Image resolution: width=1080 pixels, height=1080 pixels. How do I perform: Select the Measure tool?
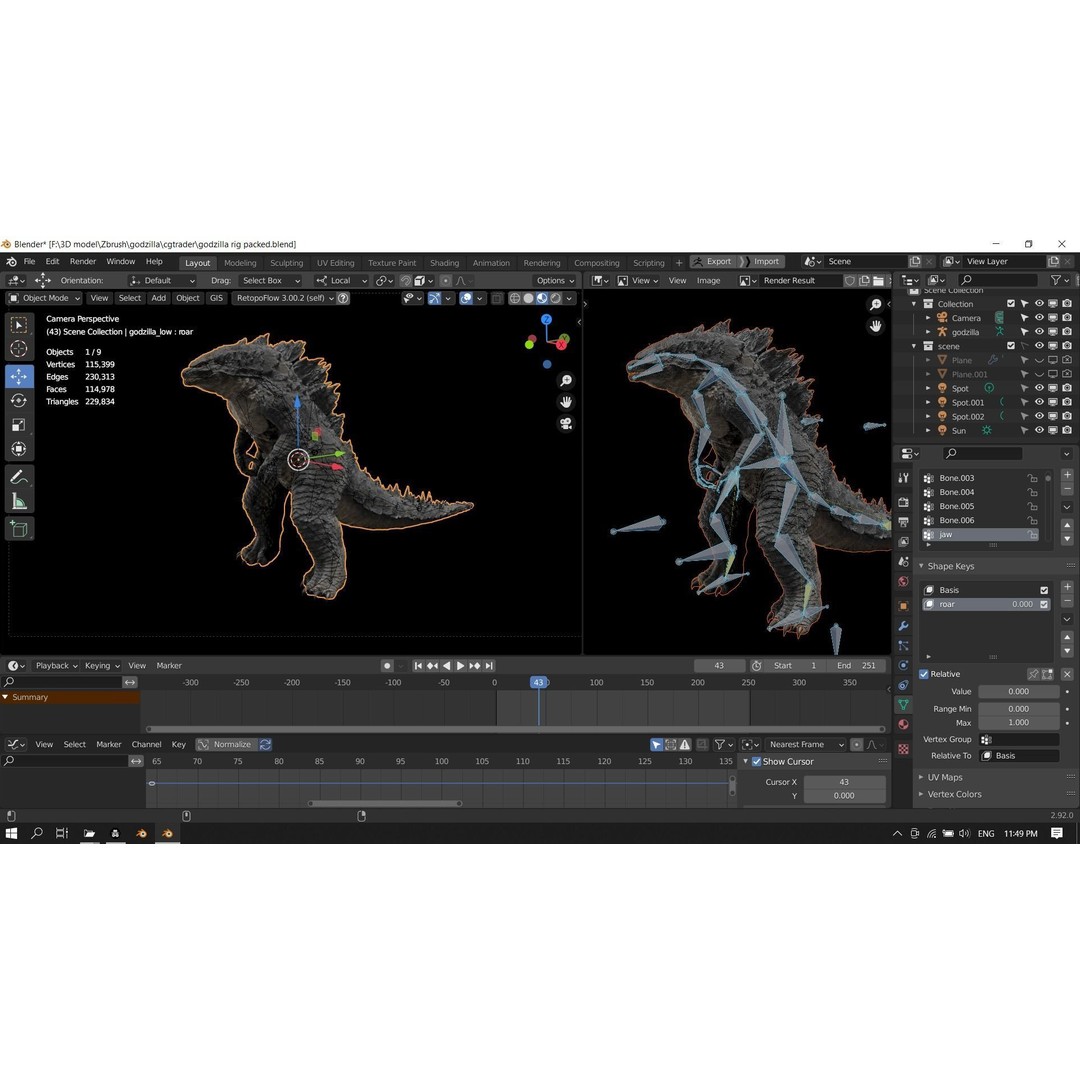[x=19, y=502]
